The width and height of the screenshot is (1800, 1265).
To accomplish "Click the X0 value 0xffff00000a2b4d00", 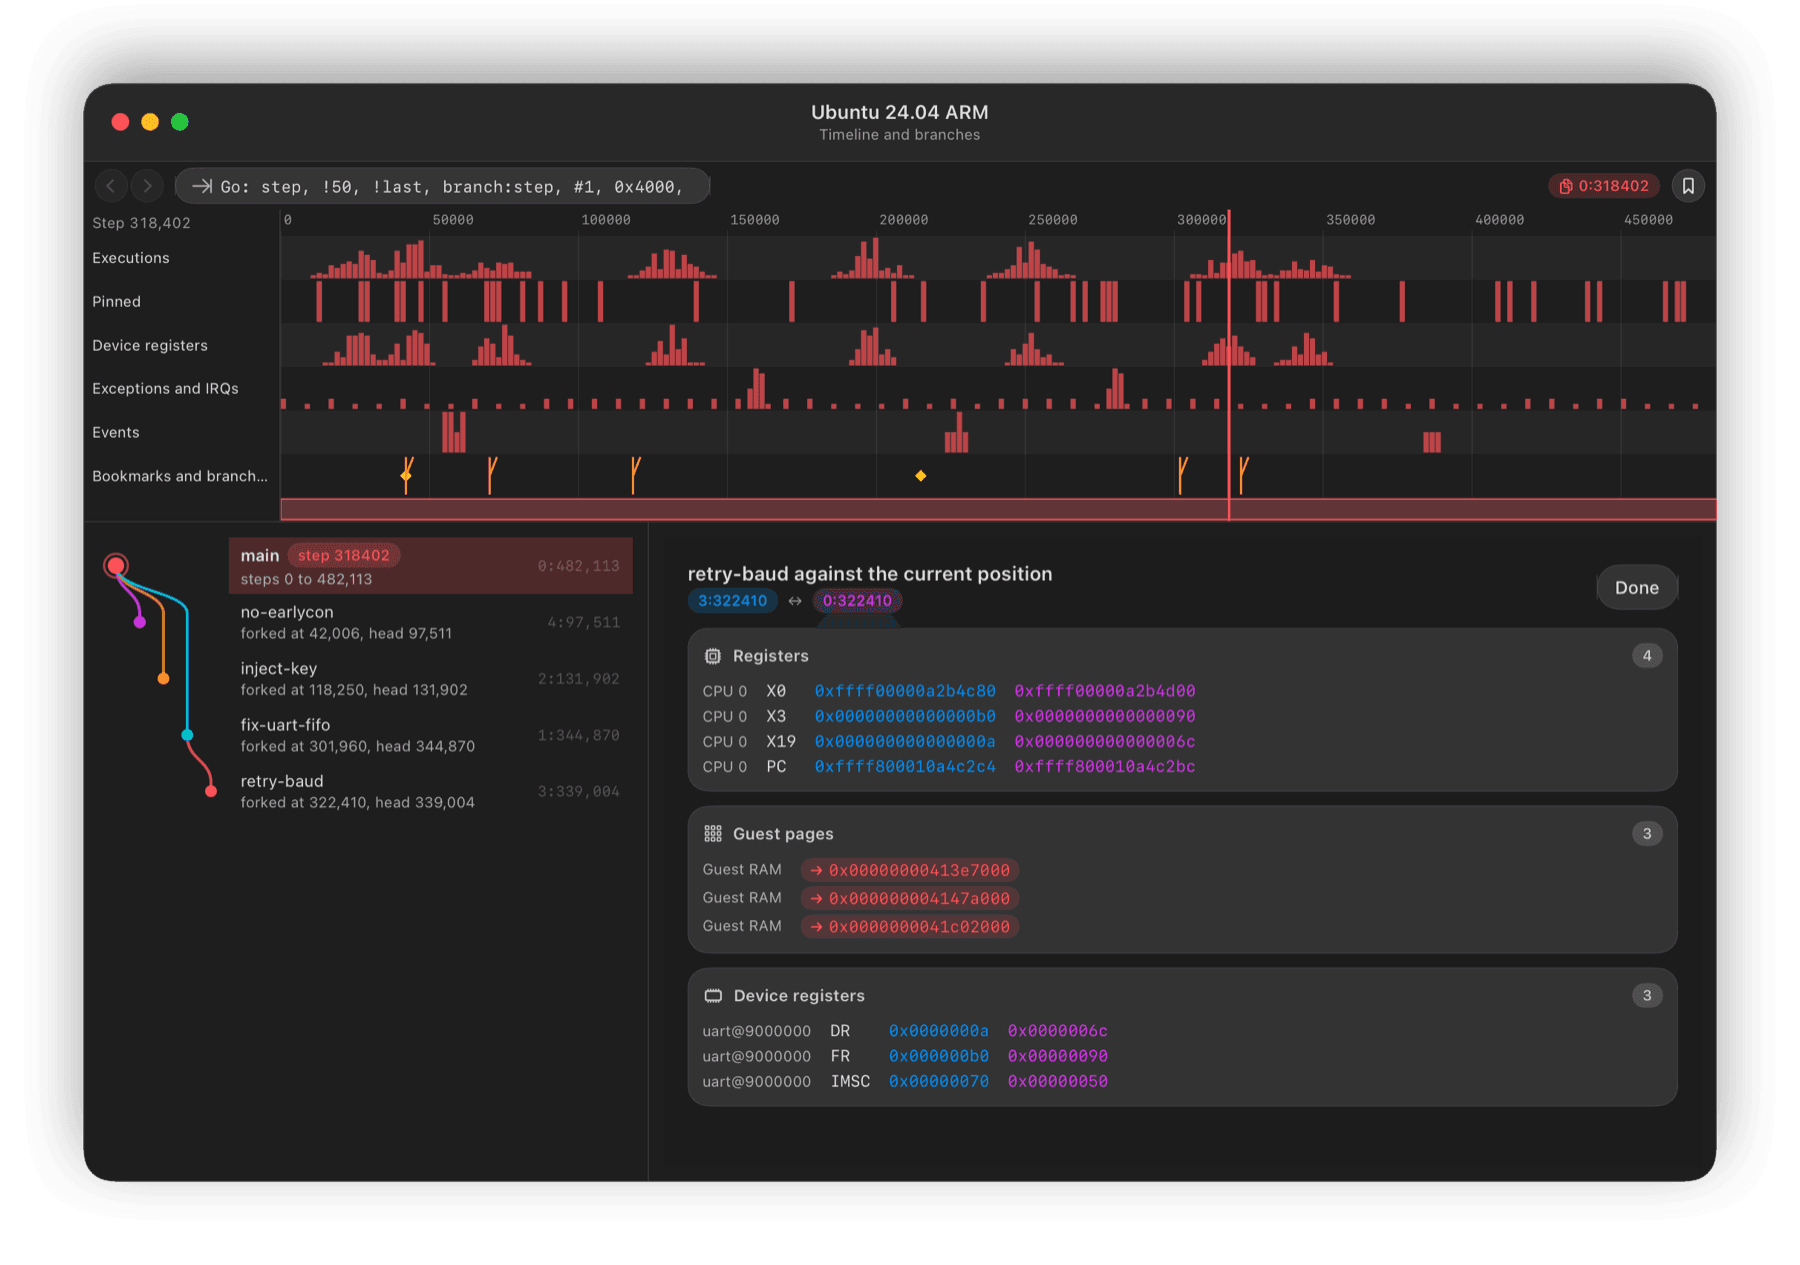I will 1105,691.
